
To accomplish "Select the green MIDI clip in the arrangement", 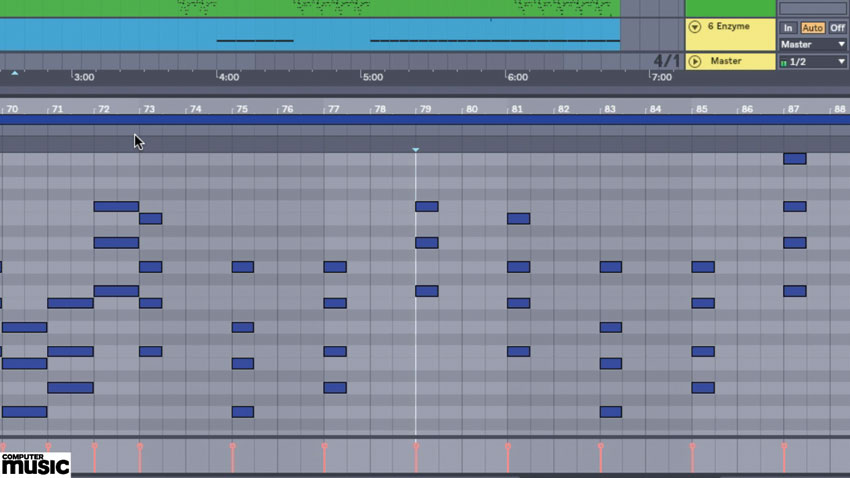I will [310, 8].
